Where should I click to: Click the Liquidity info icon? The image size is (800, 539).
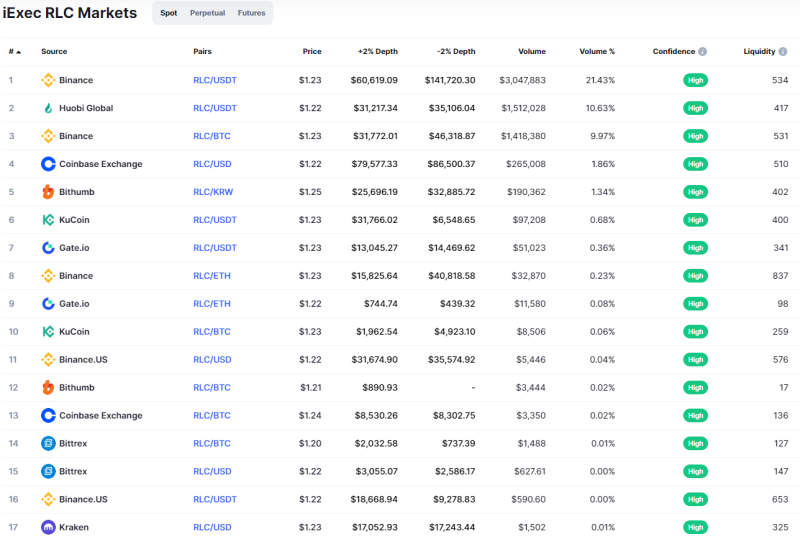783,52
